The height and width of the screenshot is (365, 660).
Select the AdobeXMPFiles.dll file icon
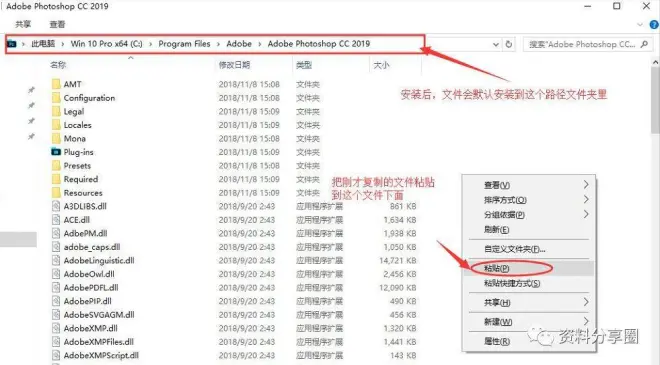56,341
